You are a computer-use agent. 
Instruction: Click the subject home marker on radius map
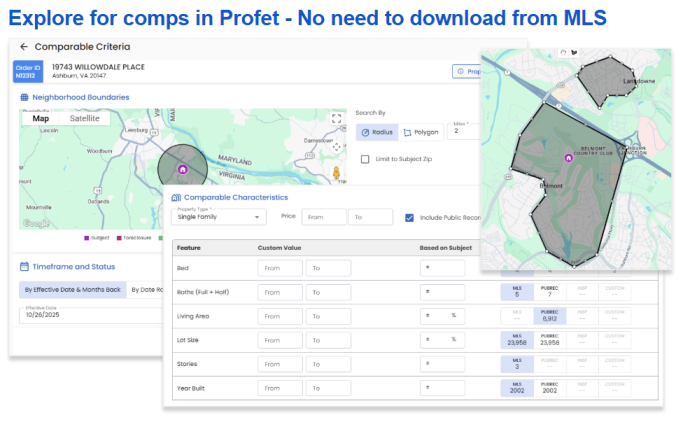pyautogui.click(x=182, y=170)
